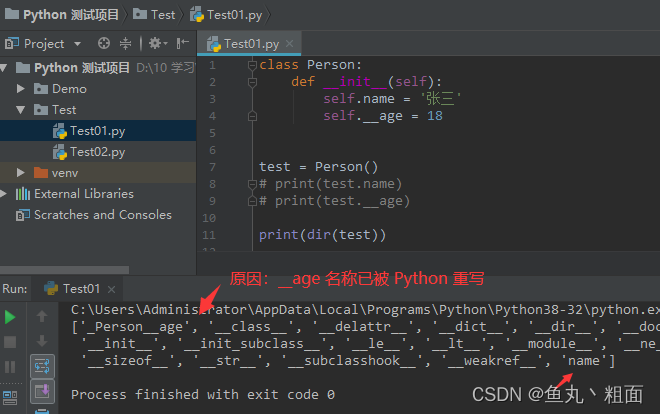Click the Test02.py file icon in tree
The width and height of the screenshot is (660, 414).
[60, 152]
